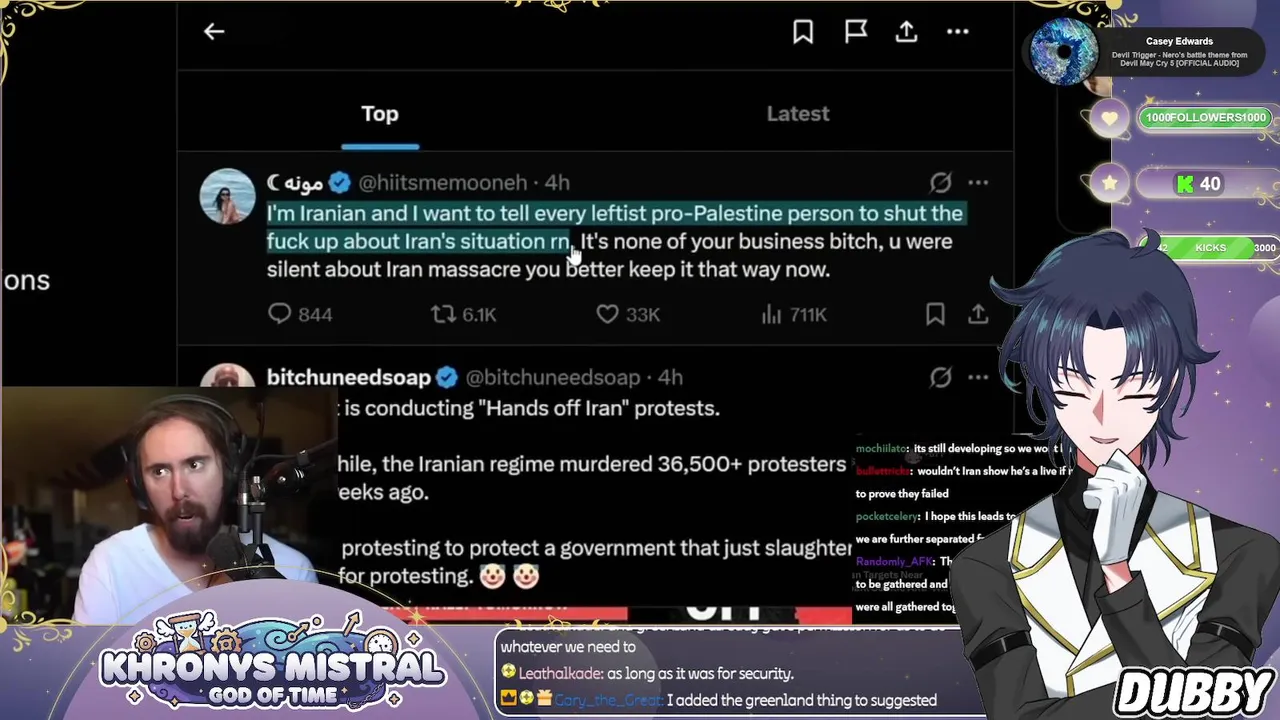
Task: Open the @hiitsmemooneh profile handle
Action: [x=442, y=182]
